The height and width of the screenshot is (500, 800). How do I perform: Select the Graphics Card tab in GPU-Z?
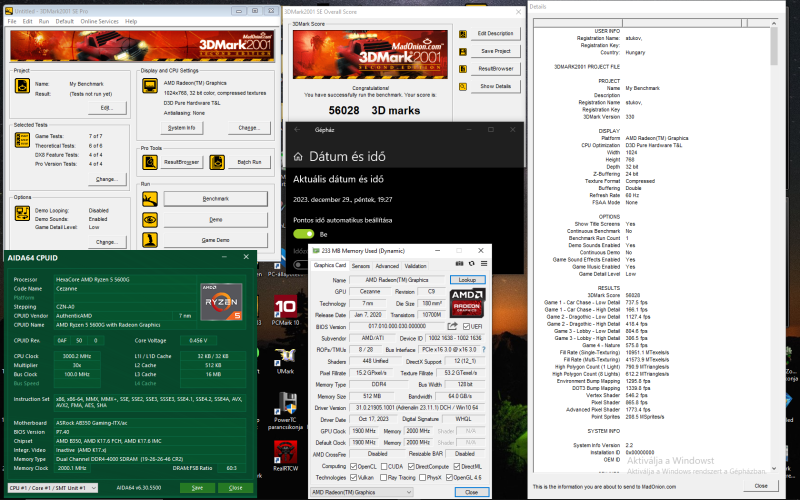(330, 265)
